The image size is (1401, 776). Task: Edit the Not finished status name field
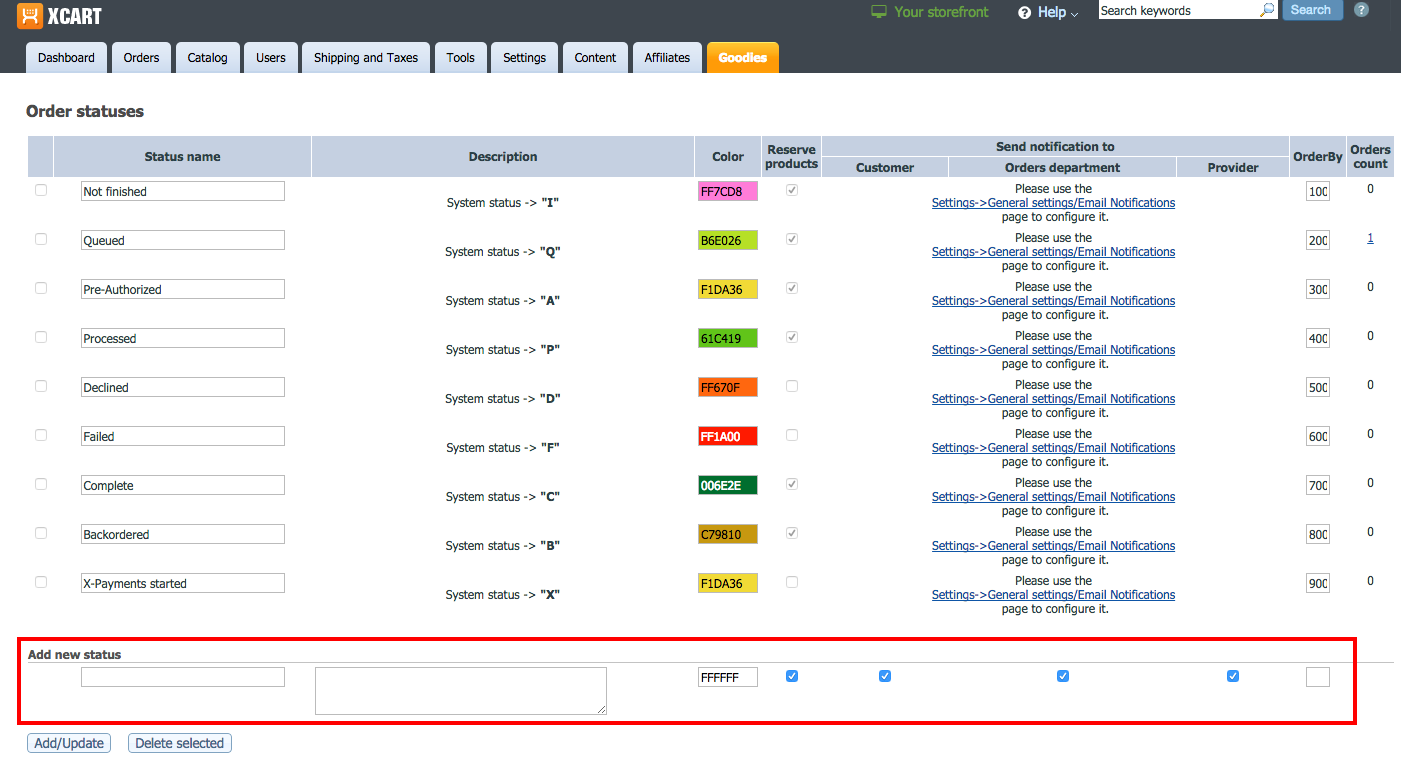tap(183, 191)
